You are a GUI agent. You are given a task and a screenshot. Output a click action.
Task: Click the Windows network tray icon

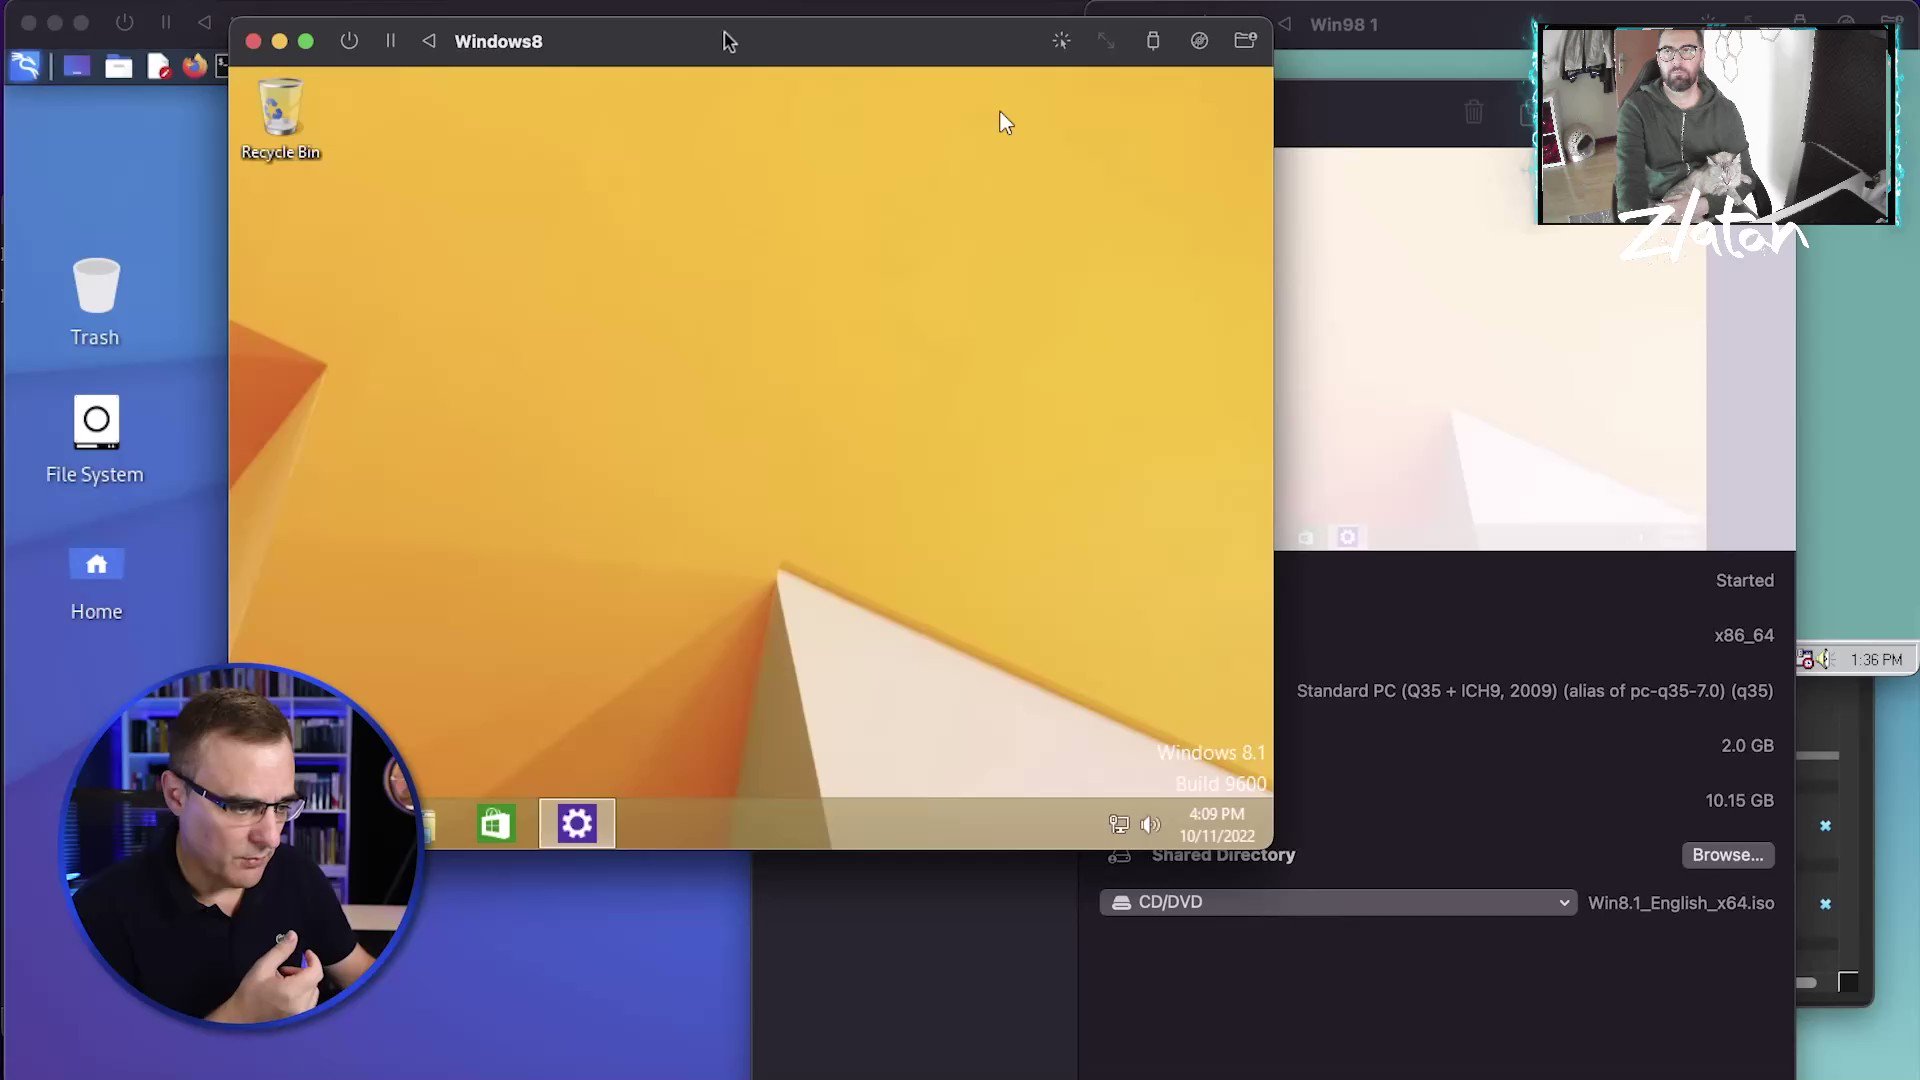[1119, 825]
